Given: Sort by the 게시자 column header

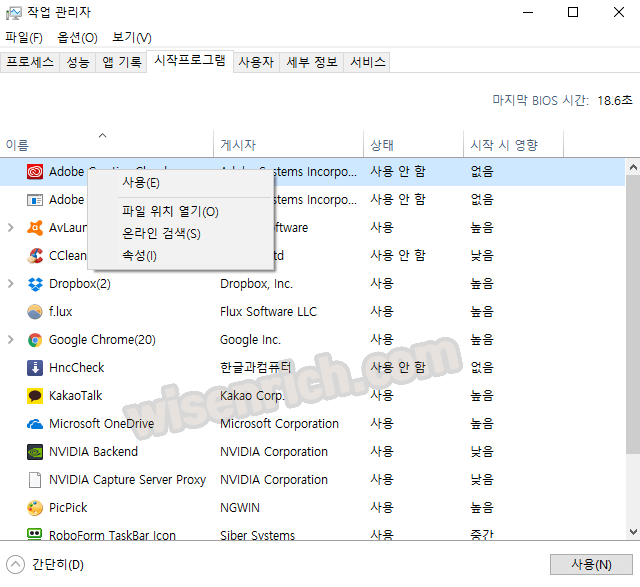Looking at the screenshot, I should [288, 144].
